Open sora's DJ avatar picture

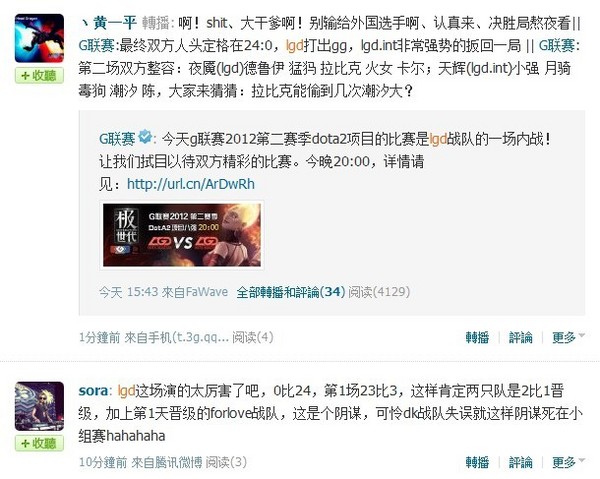39,406
